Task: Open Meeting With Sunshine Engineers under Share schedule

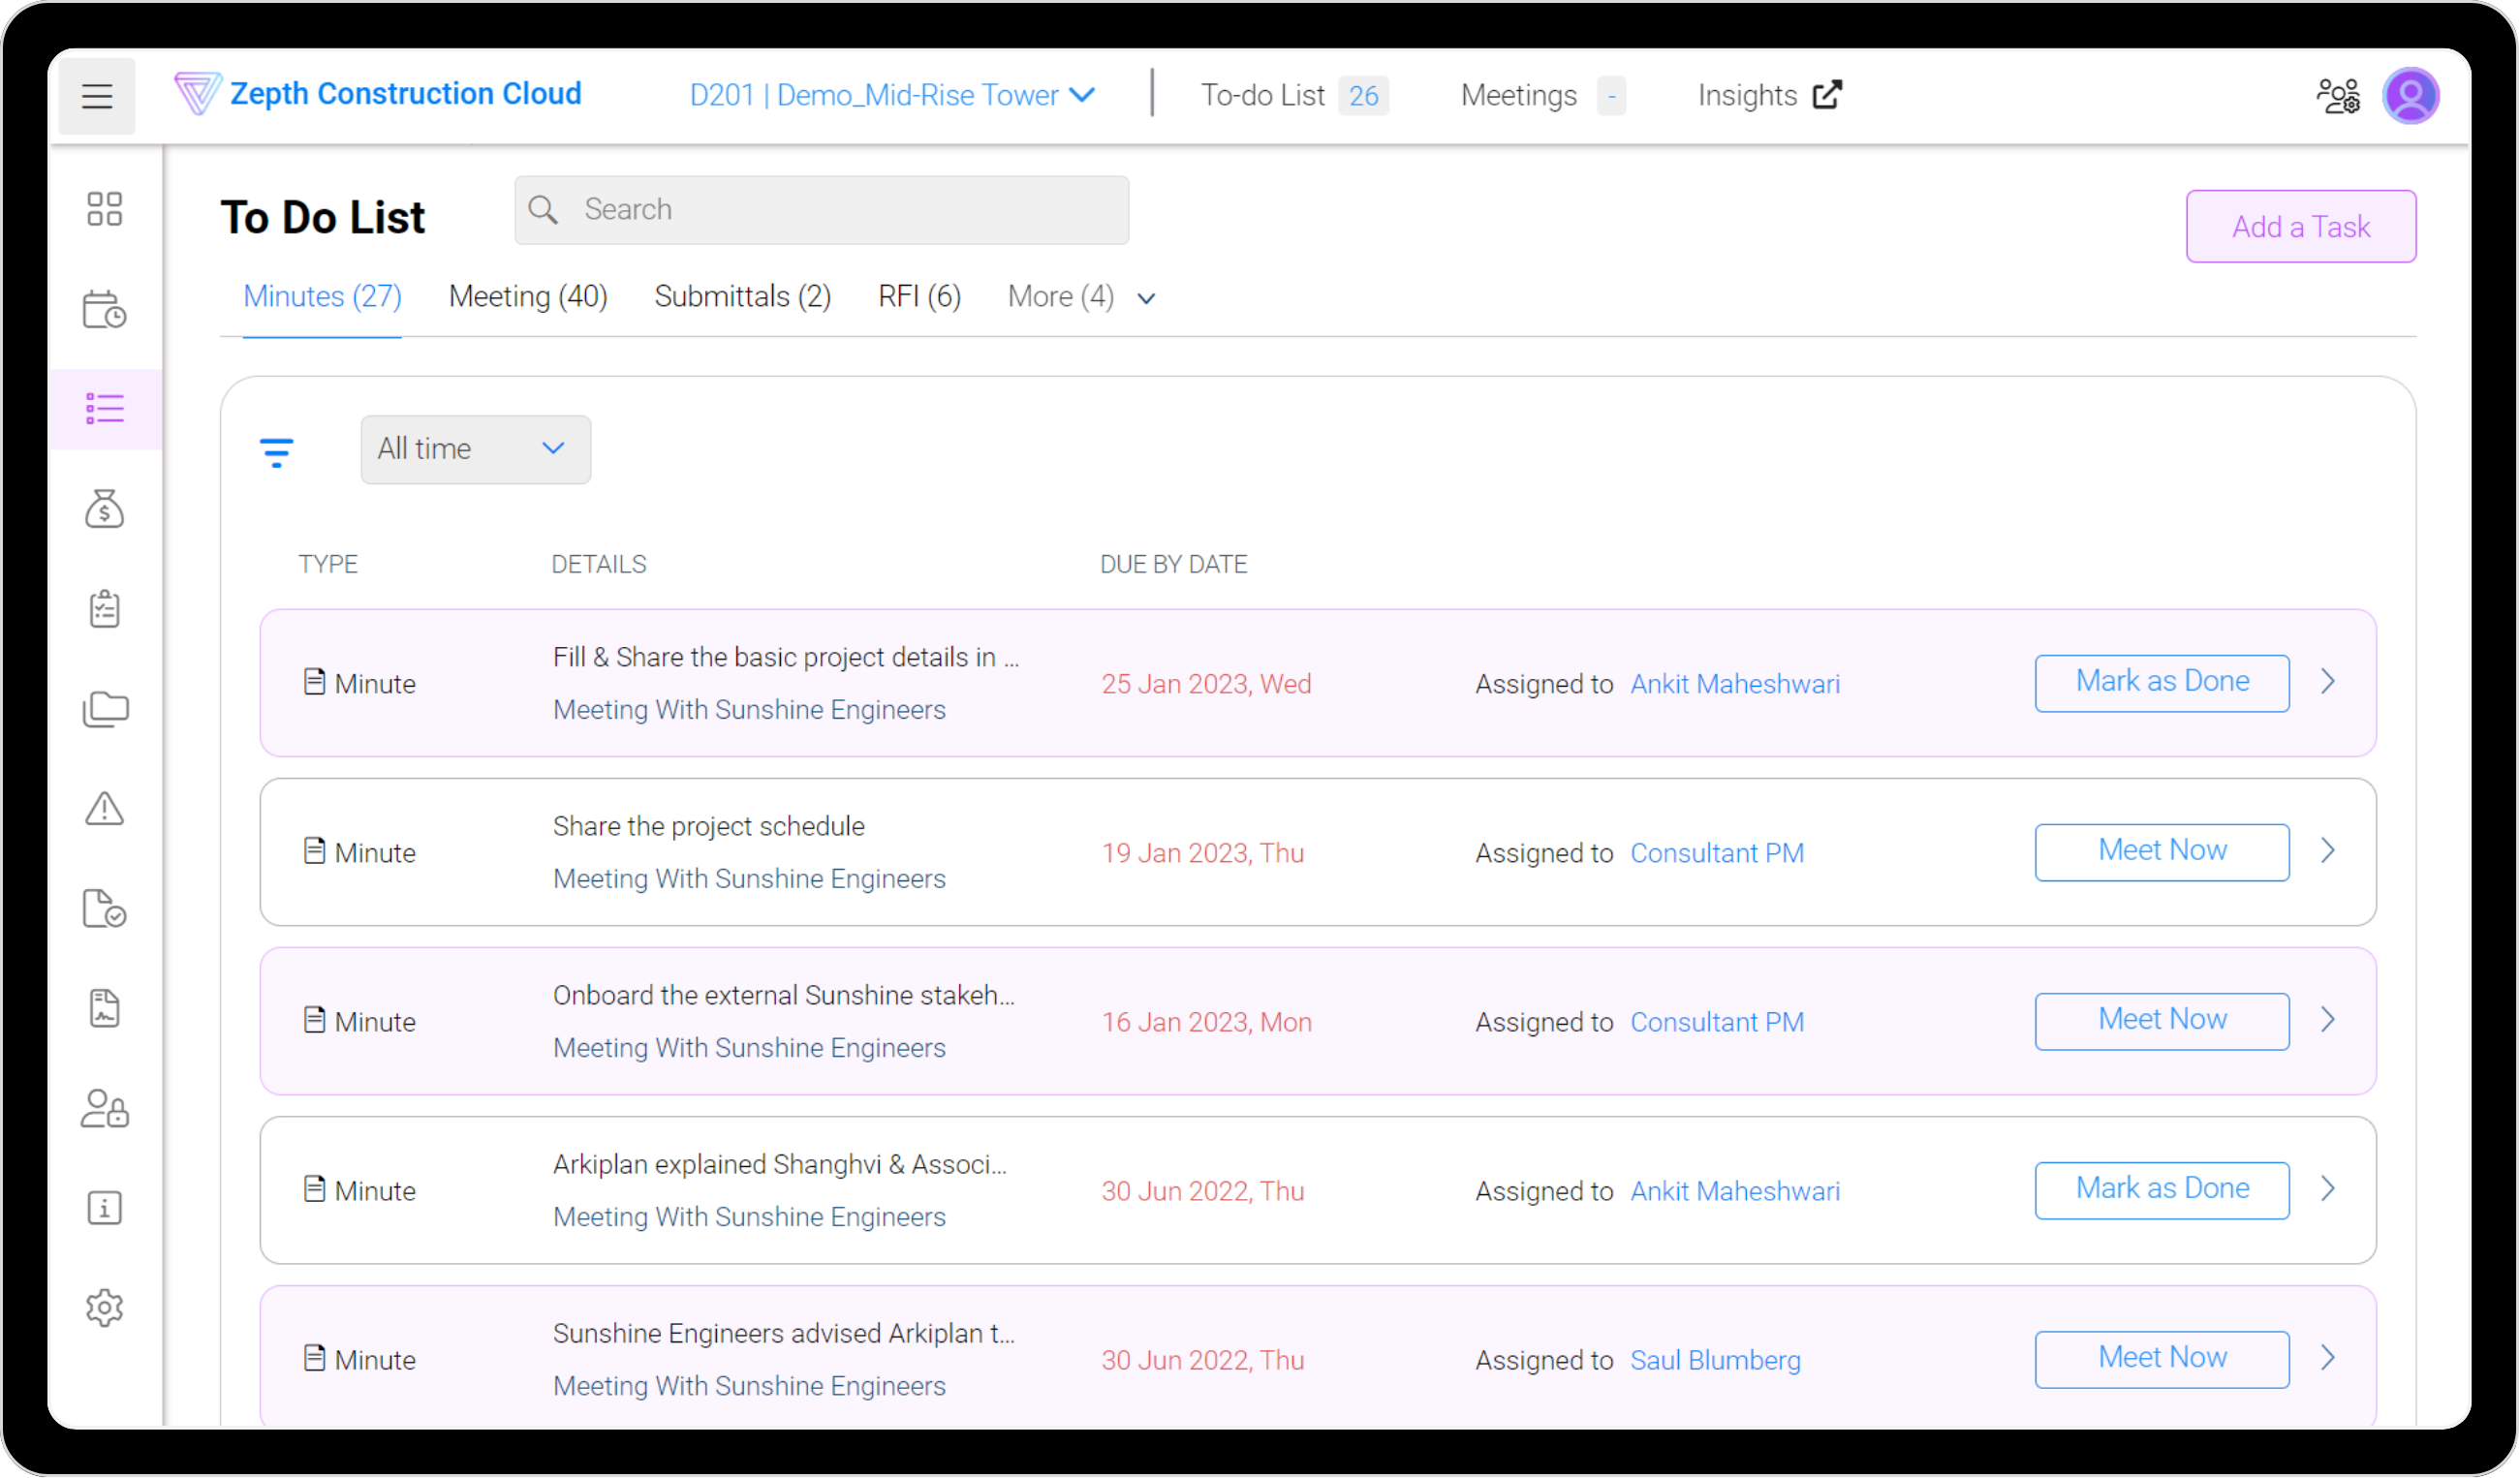Action: click(x=749, y=878)
